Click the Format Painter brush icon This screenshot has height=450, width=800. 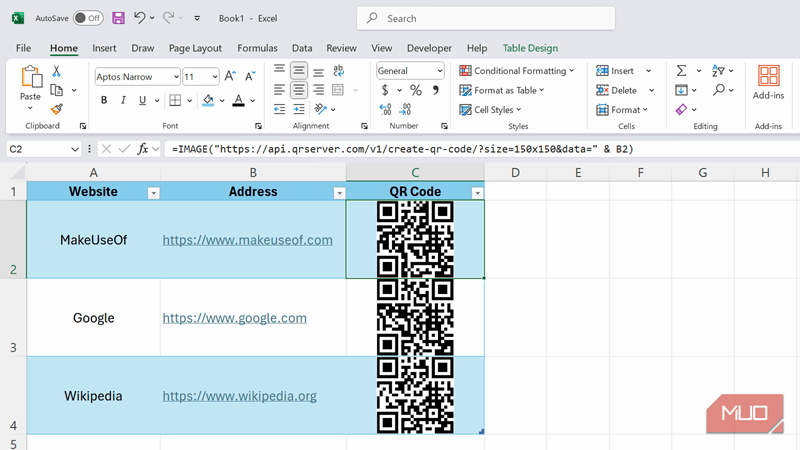(57, 109)
